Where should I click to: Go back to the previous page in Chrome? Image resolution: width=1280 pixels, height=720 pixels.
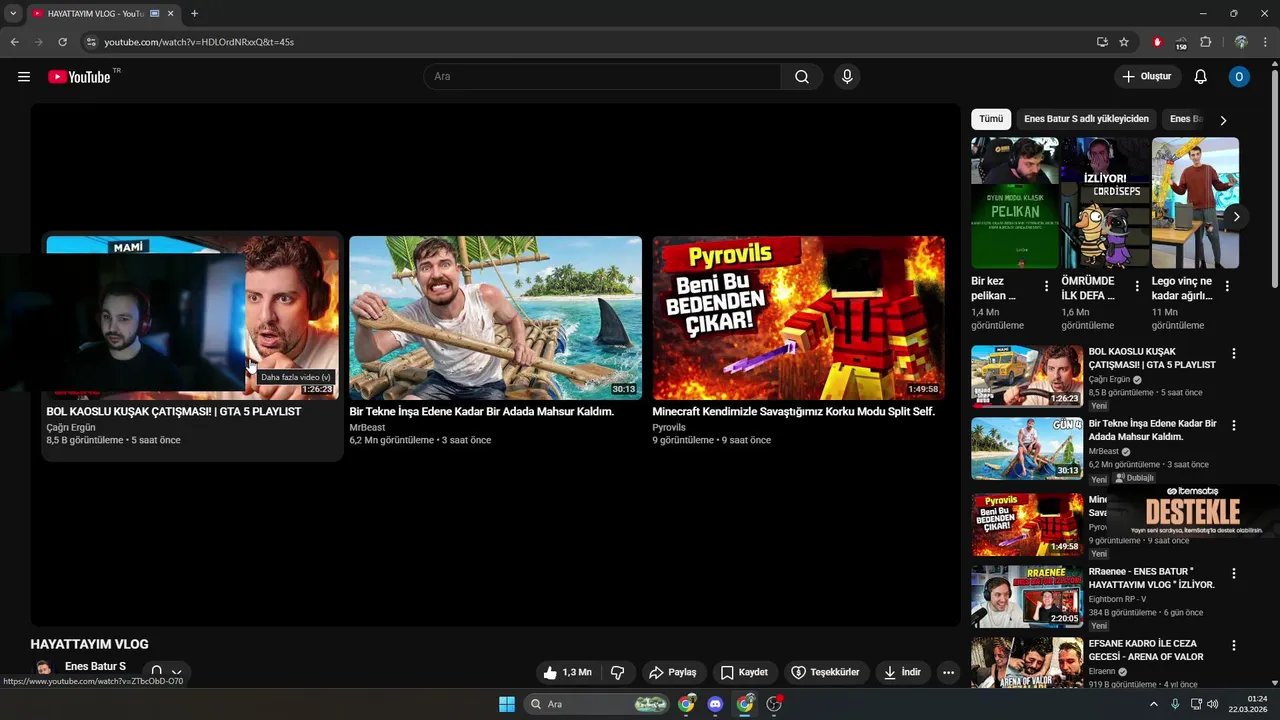[x=15, y=42]
